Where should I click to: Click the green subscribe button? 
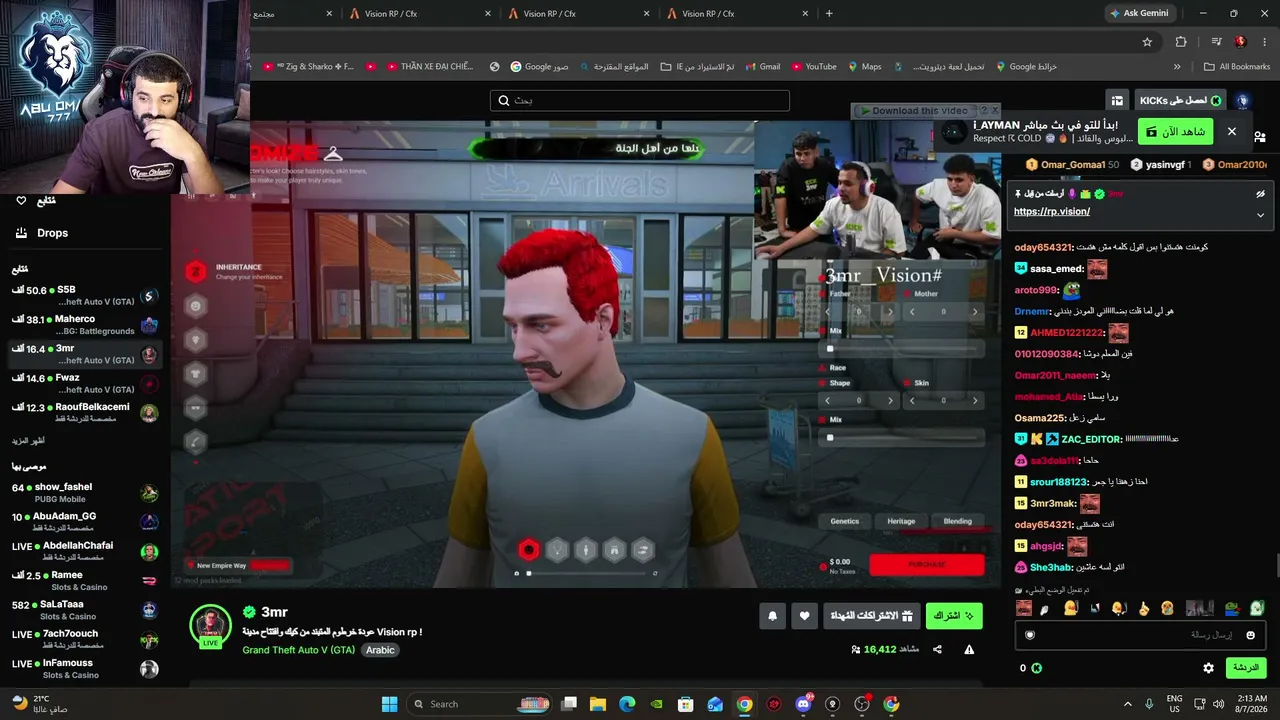click(x=954, y=616)
